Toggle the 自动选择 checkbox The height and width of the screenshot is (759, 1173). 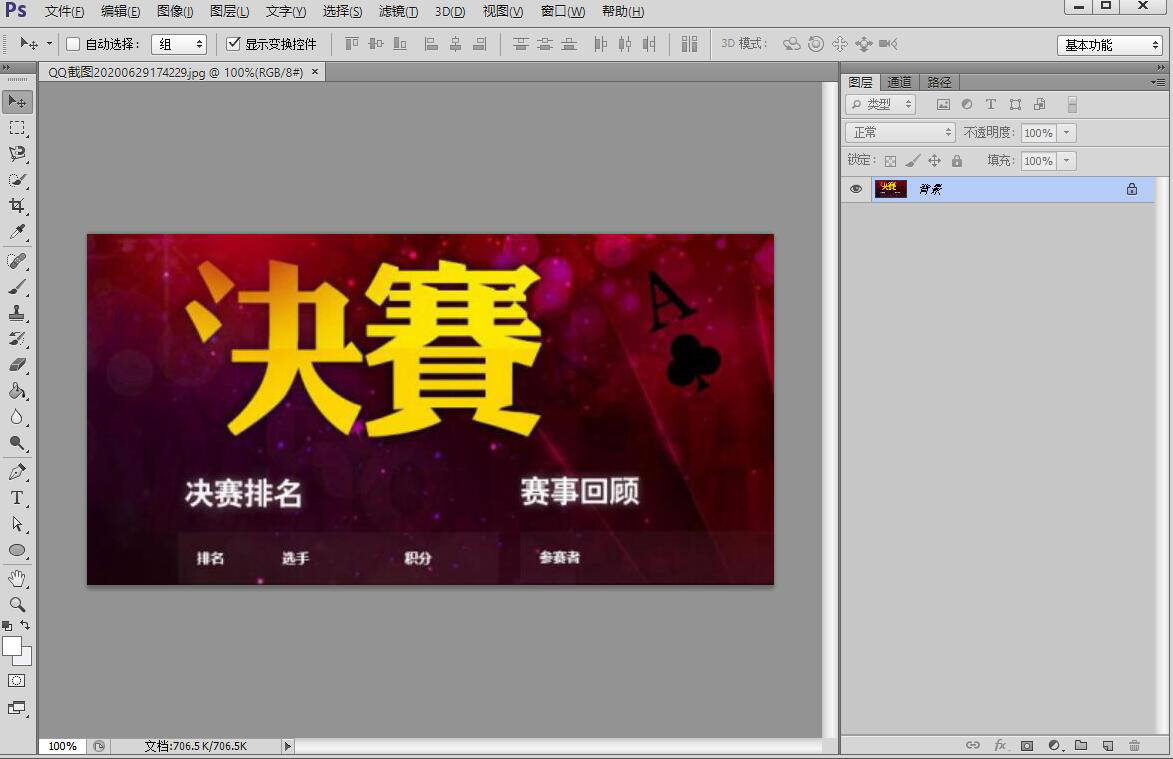[73, 44]
